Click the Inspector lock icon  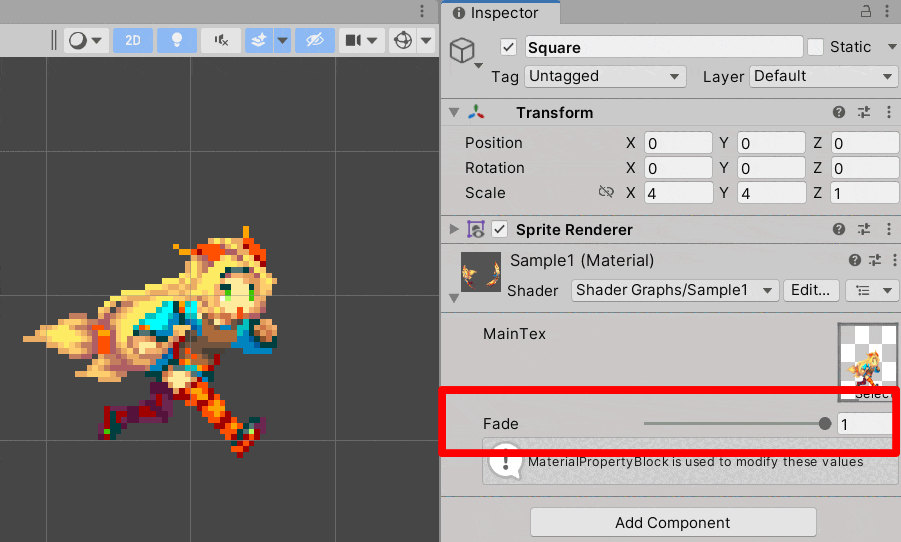pyautogui.click(x=865, y=11)
